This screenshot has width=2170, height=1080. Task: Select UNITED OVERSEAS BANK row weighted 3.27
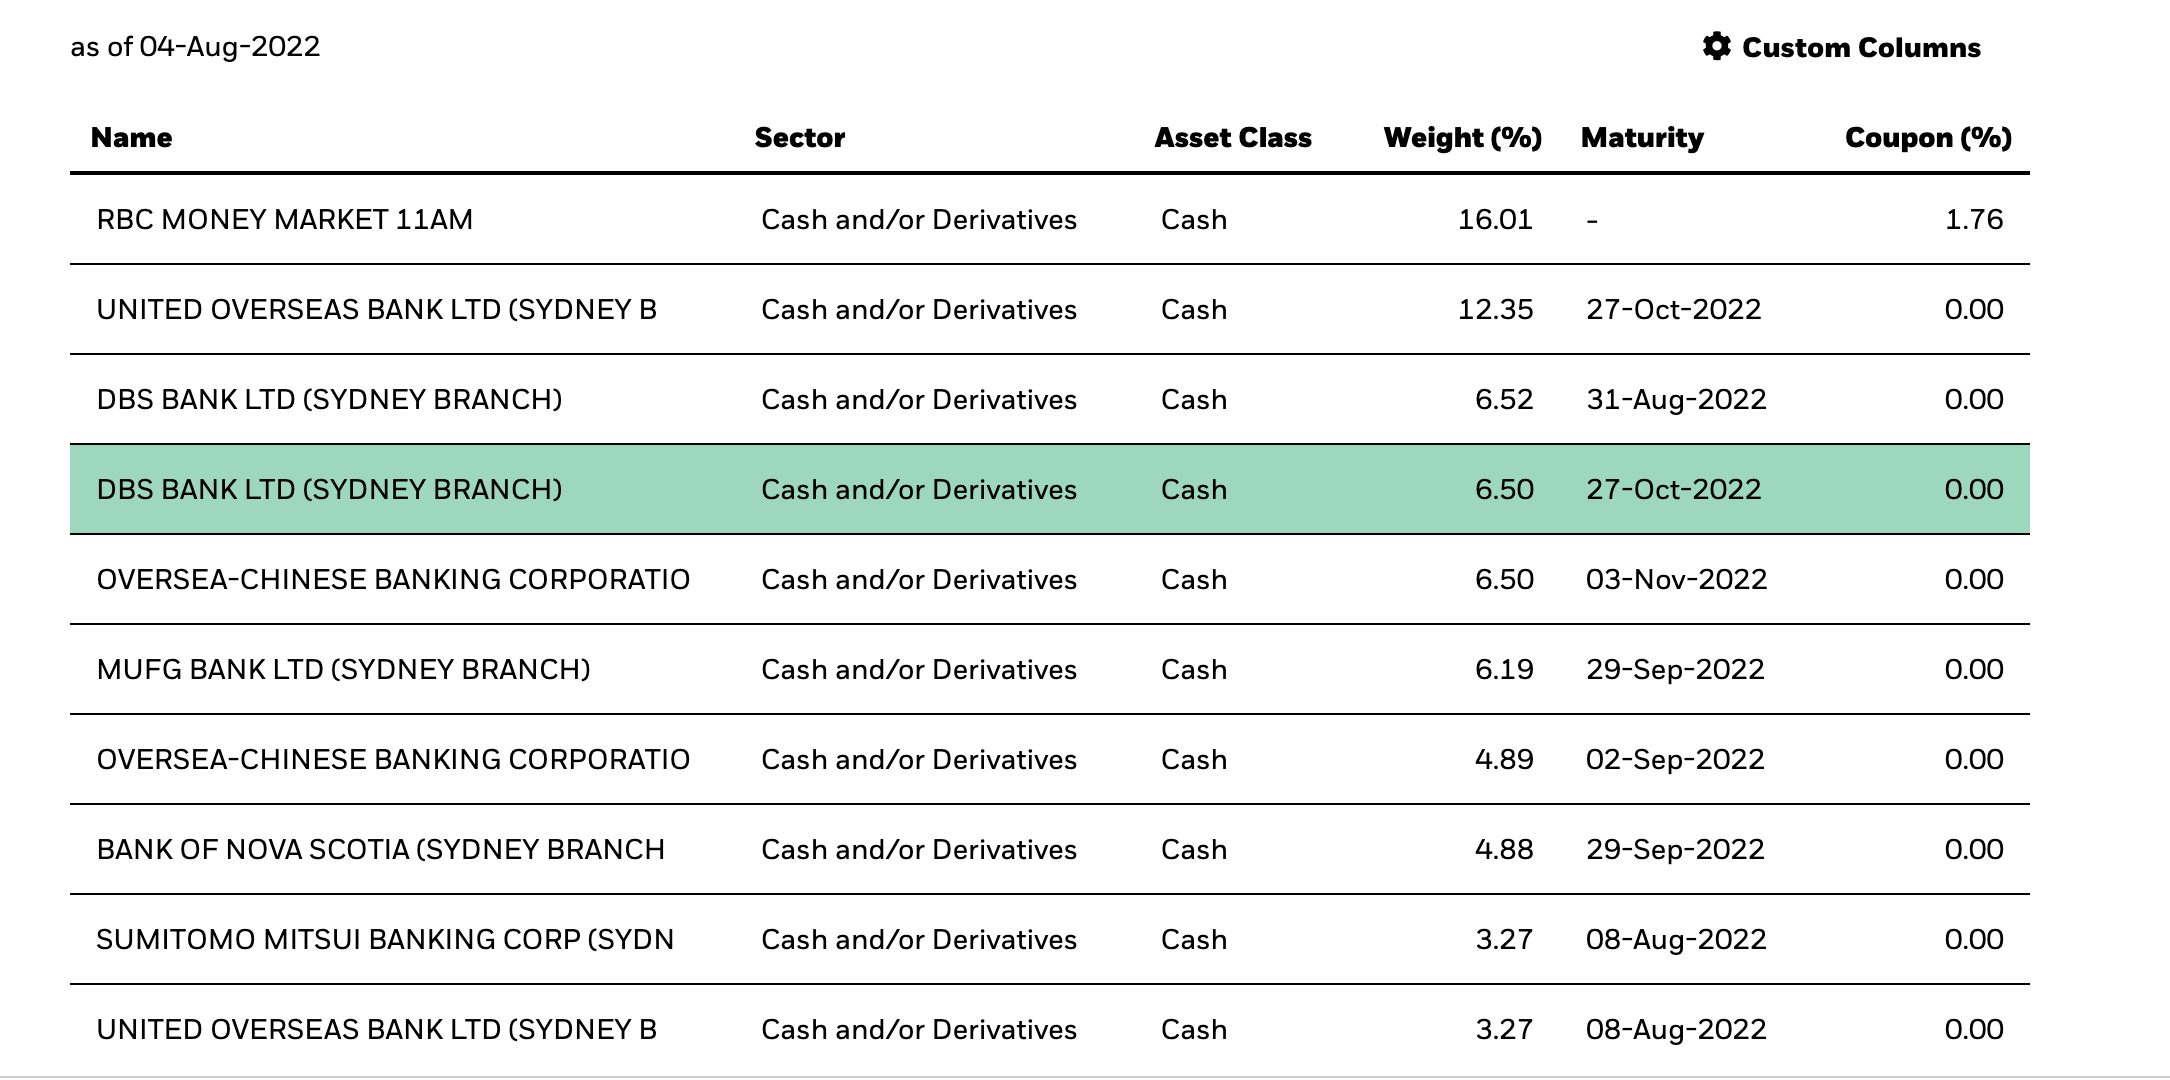pos(1050,1030)
